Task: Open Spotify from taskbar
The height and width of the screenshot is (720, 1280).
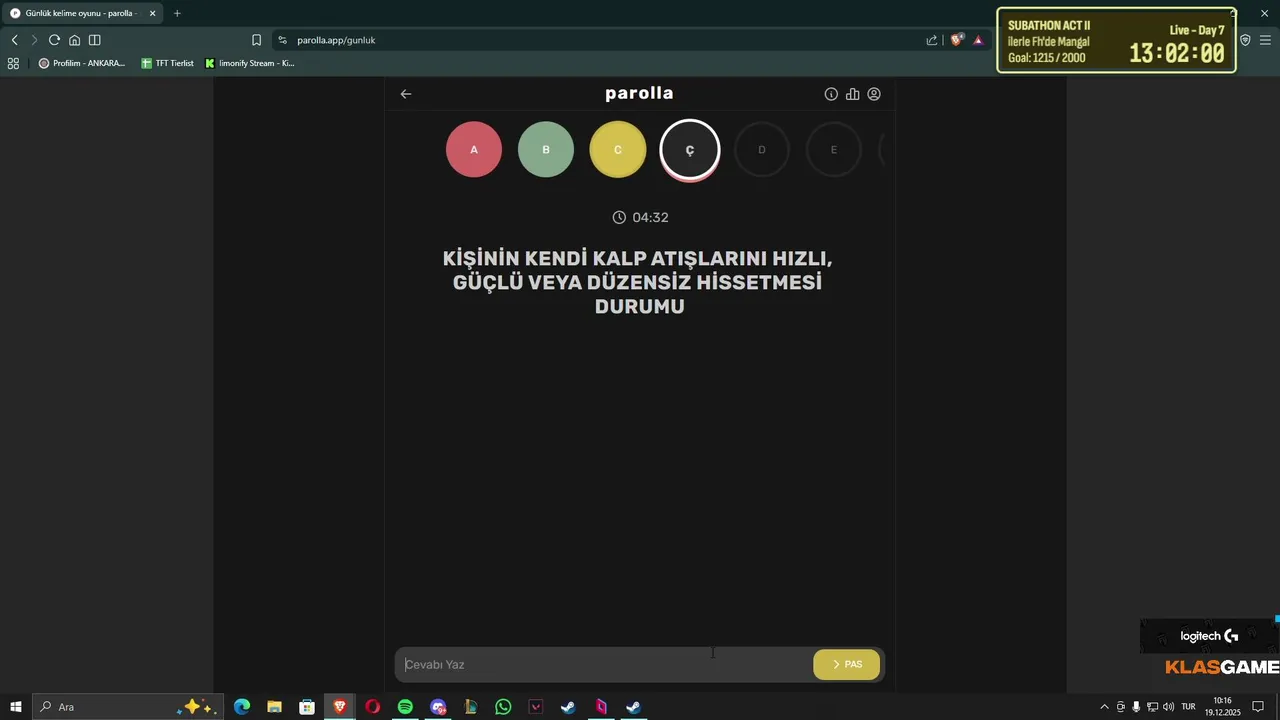Action: 405,707
